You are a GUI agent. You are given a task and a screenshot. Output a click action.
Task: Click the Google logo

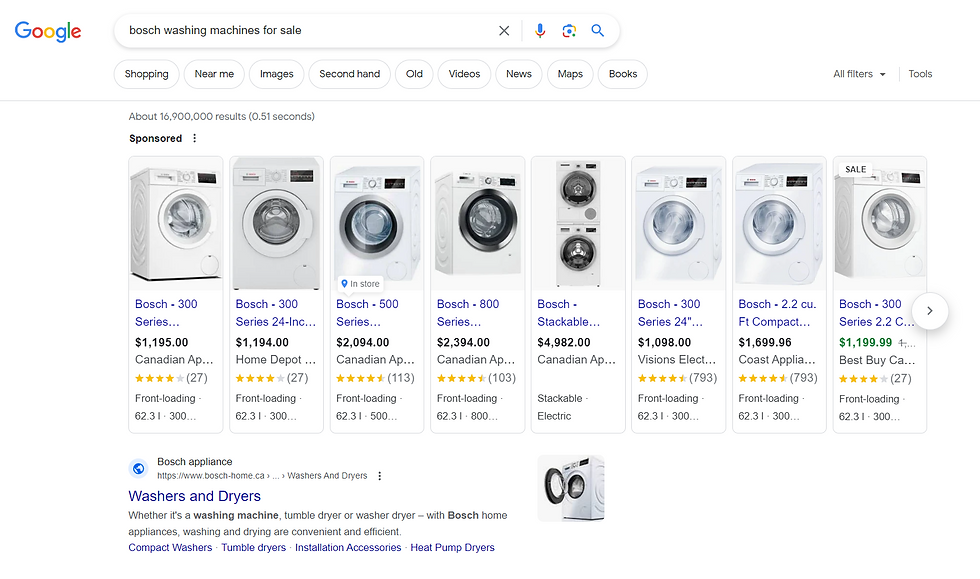(48, 31)
